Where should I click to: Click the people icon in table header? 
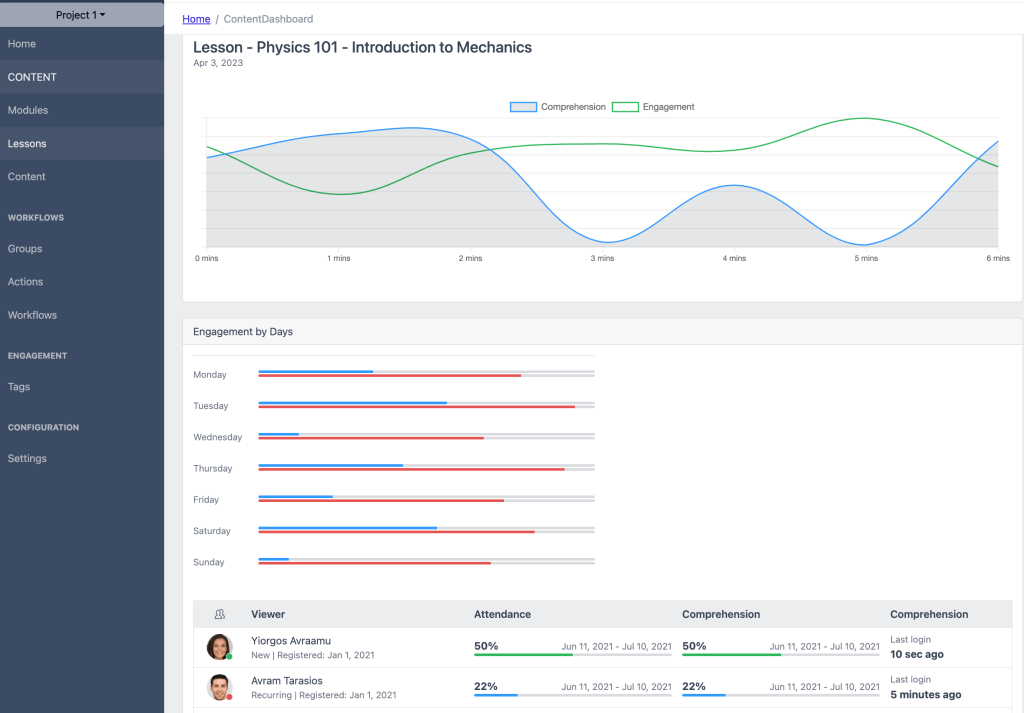point(219,614)
